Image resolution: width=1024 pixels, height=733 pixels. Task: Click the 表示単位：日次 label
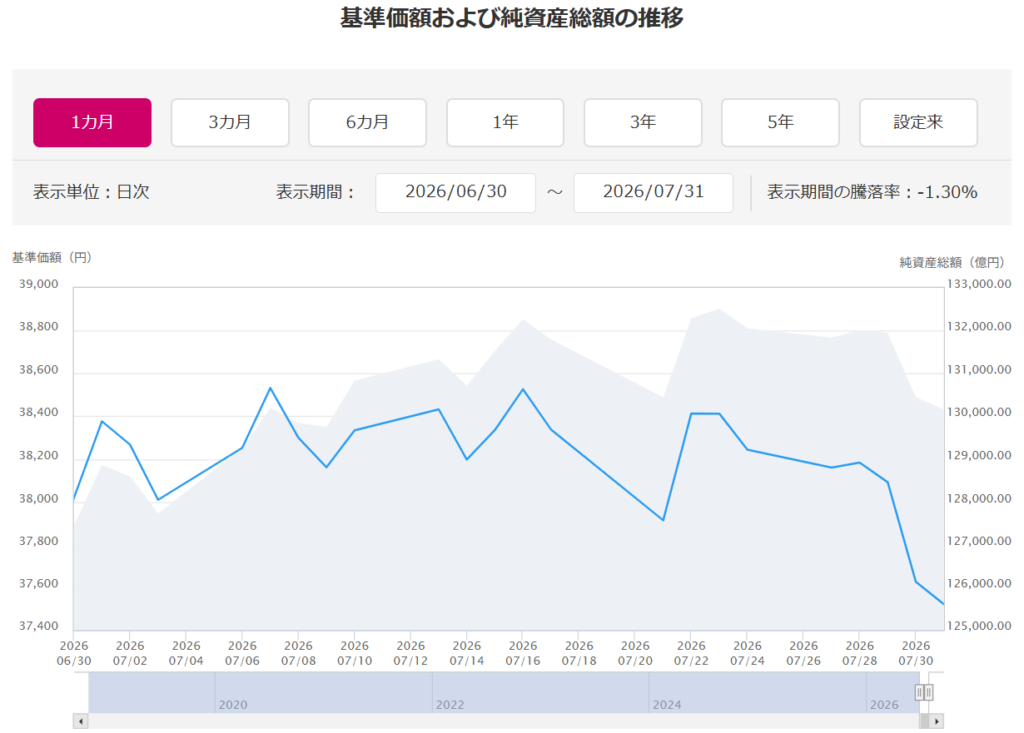click(x=91, y=192)
